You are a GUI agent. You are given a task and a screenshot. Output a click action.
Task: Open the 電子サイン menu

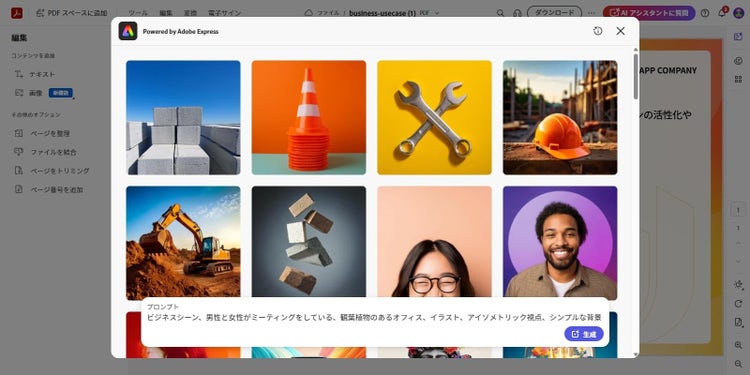[x=224, y=13]
